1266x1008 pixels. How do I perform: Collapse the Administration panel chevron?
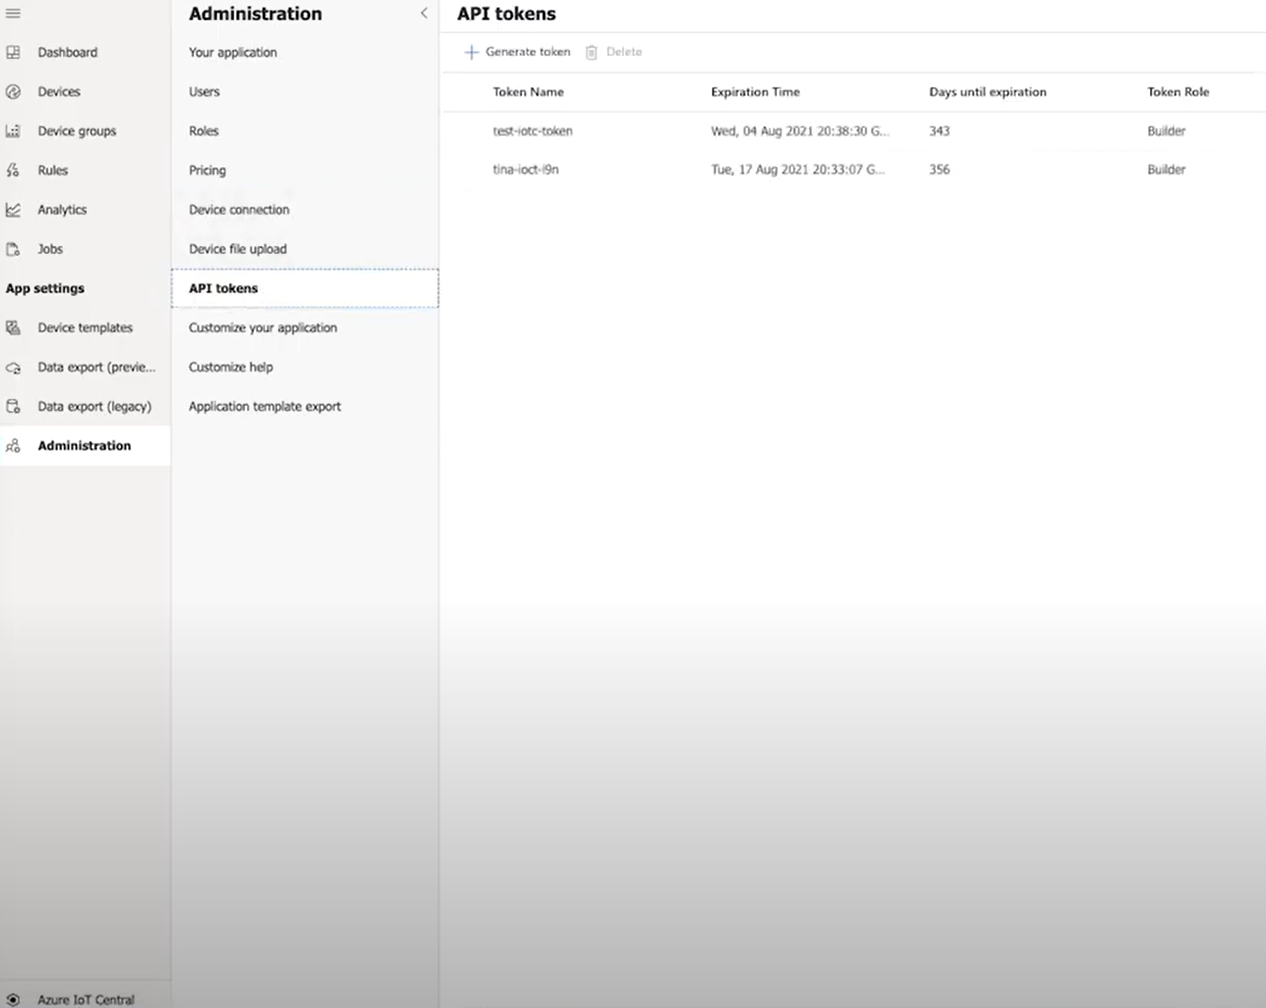pyautogui.click(x=424, y=13)
